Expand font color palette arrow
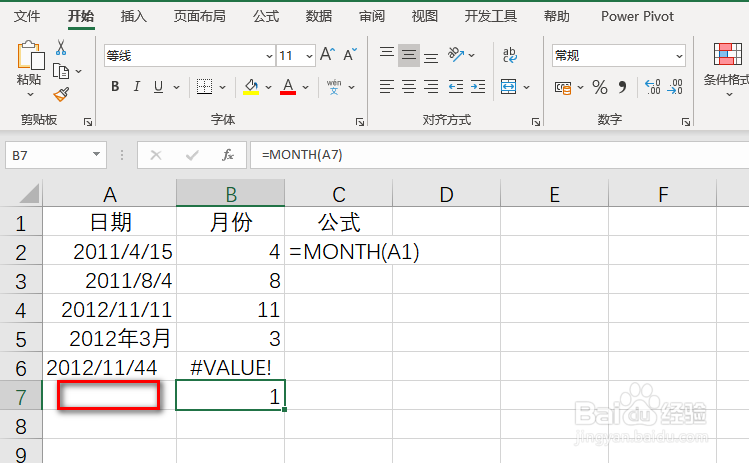Image resolution: width=749 pixels, height=463 pixels. pyautogui.click(x=306, y=87)
